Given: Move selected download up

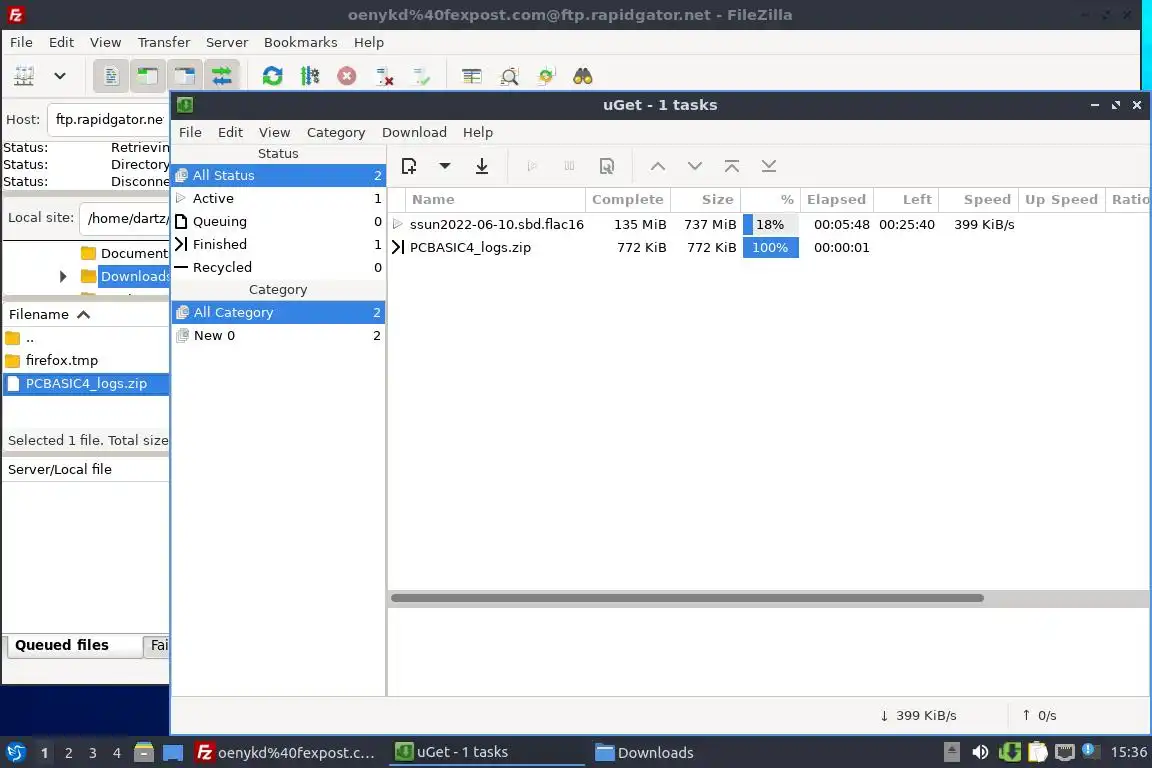Looking at the screenshot, I should click(658, 166).
